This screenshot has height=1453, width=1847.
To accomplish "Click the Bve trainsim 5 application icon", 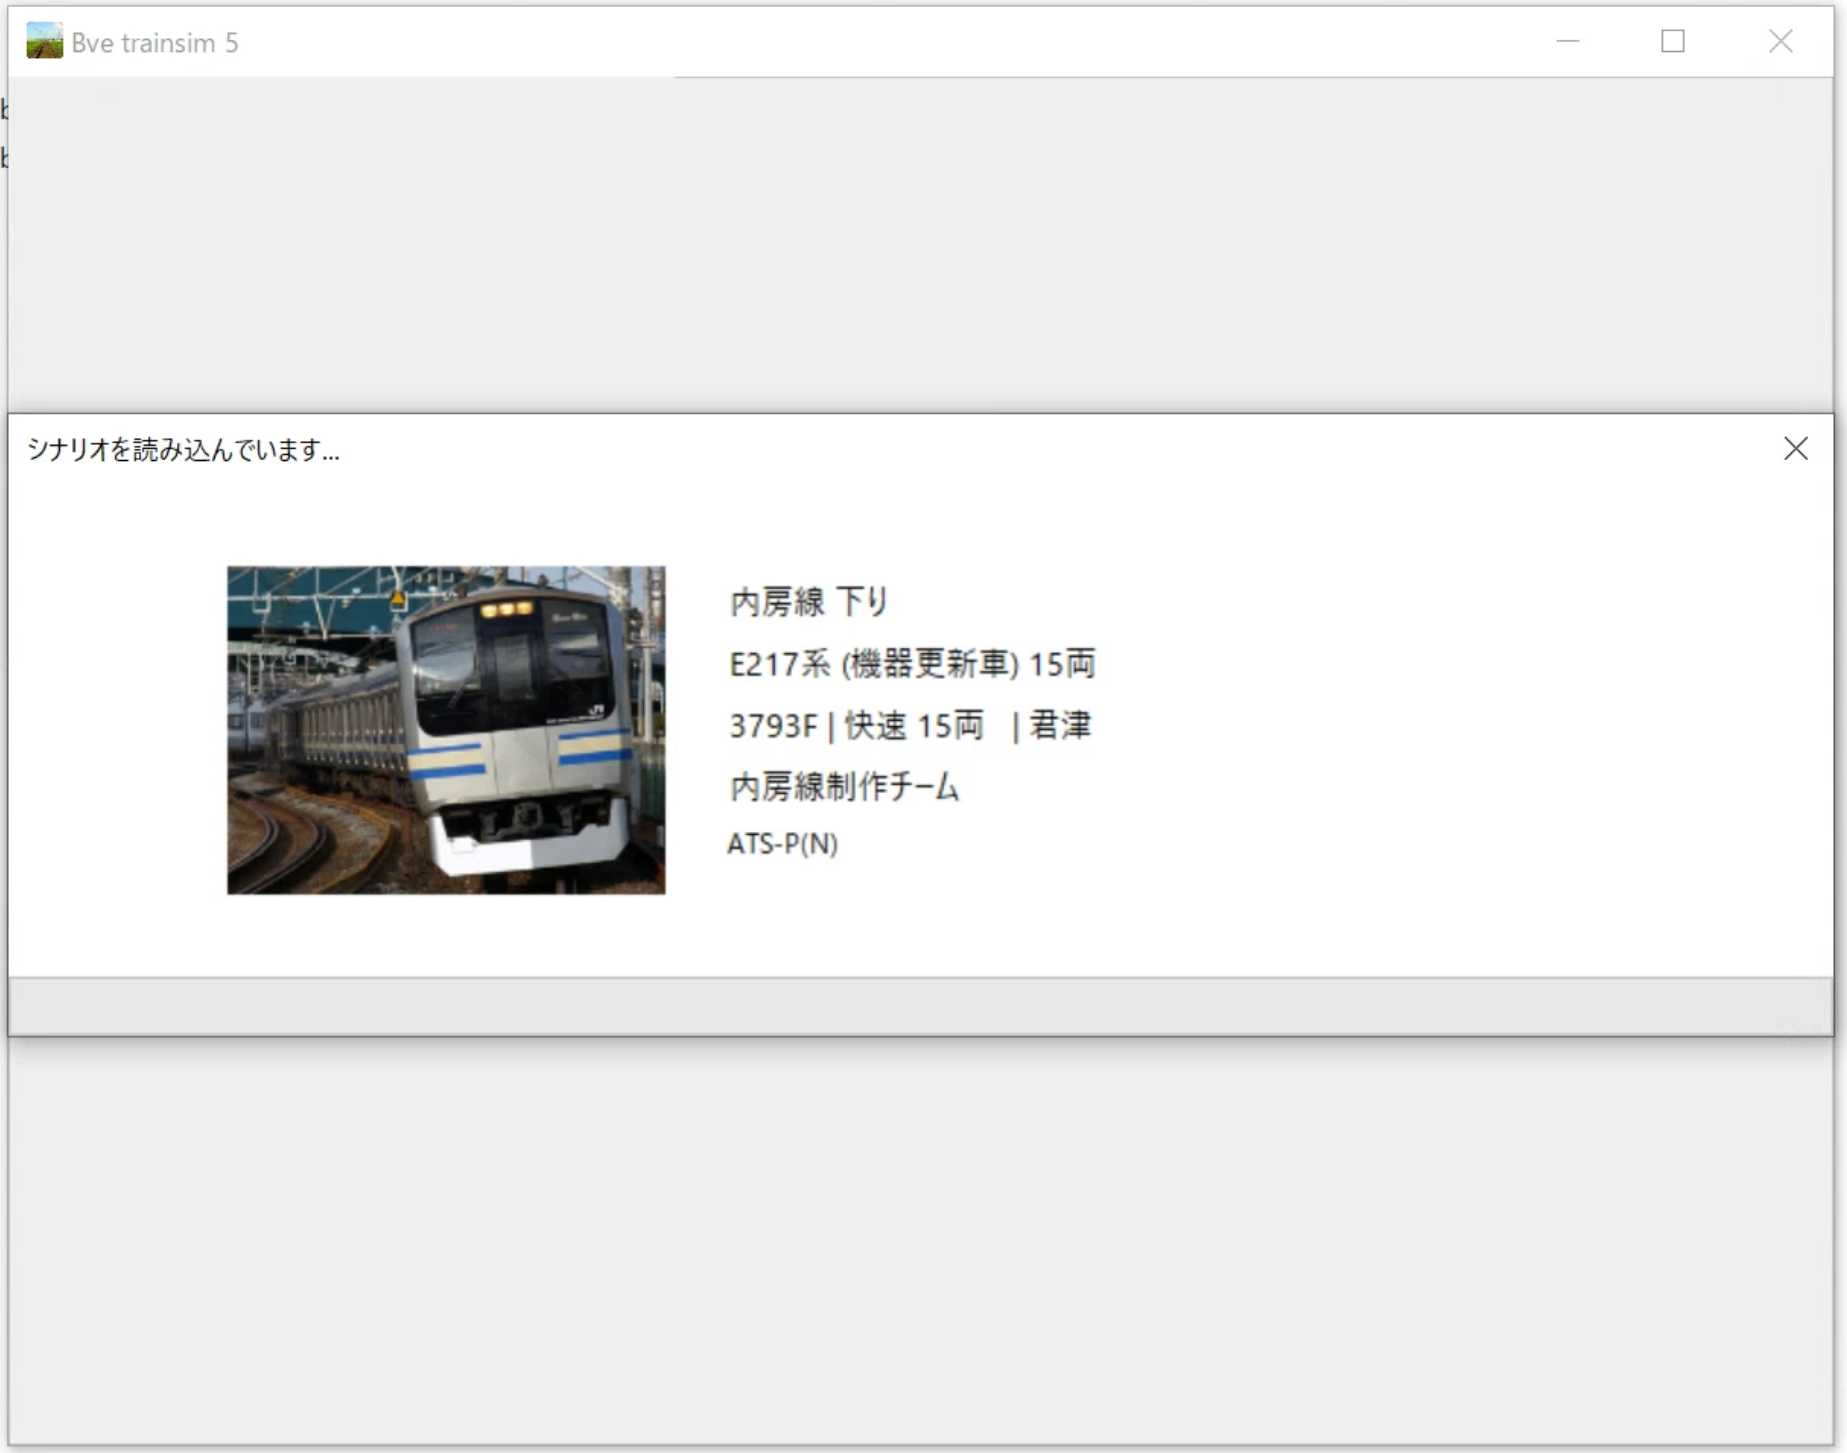I will 44,42.
